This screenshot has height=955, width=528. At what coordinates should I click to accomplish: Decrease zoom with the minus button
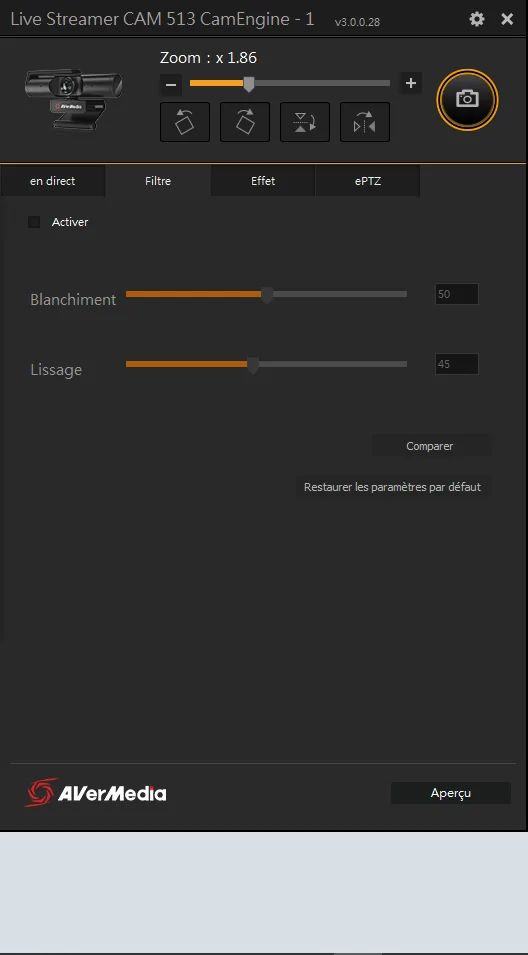pos(171,84)
